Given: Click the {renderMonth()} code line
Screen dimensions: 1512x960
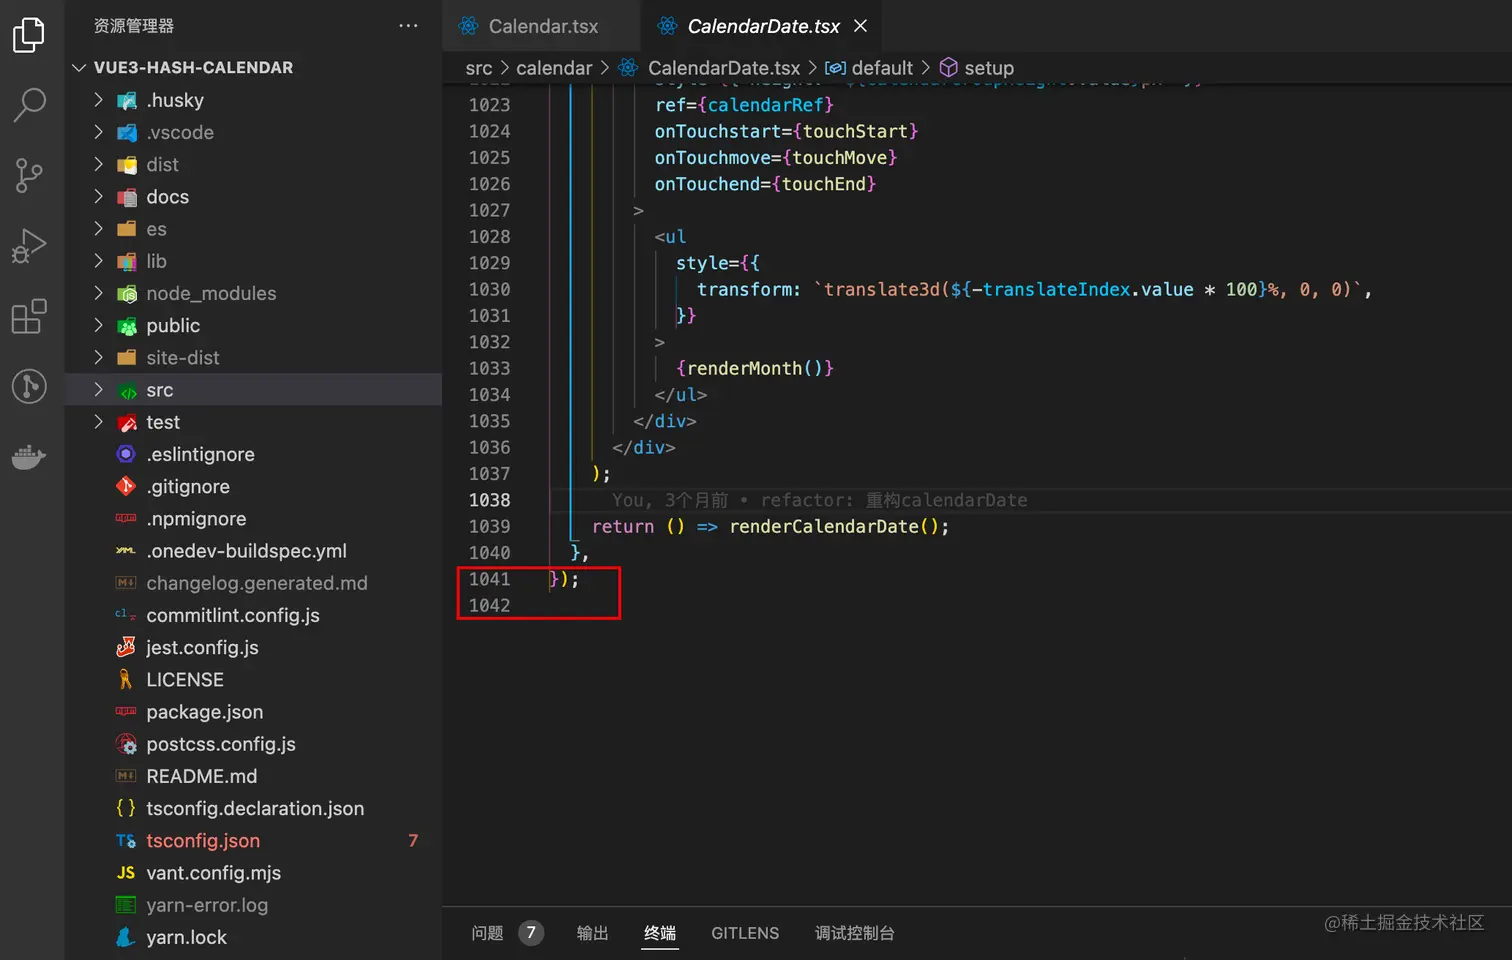Looking at the screenshot, I should [755, 368].
